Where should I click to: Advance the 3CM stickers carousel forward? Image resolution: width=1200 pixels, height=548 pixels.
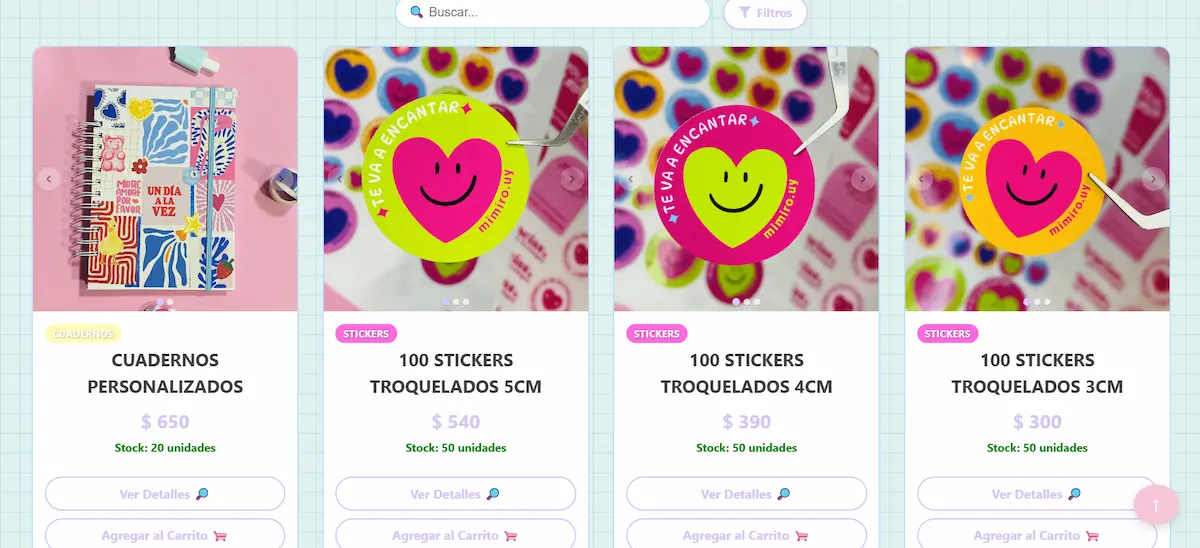point(1154,179)
